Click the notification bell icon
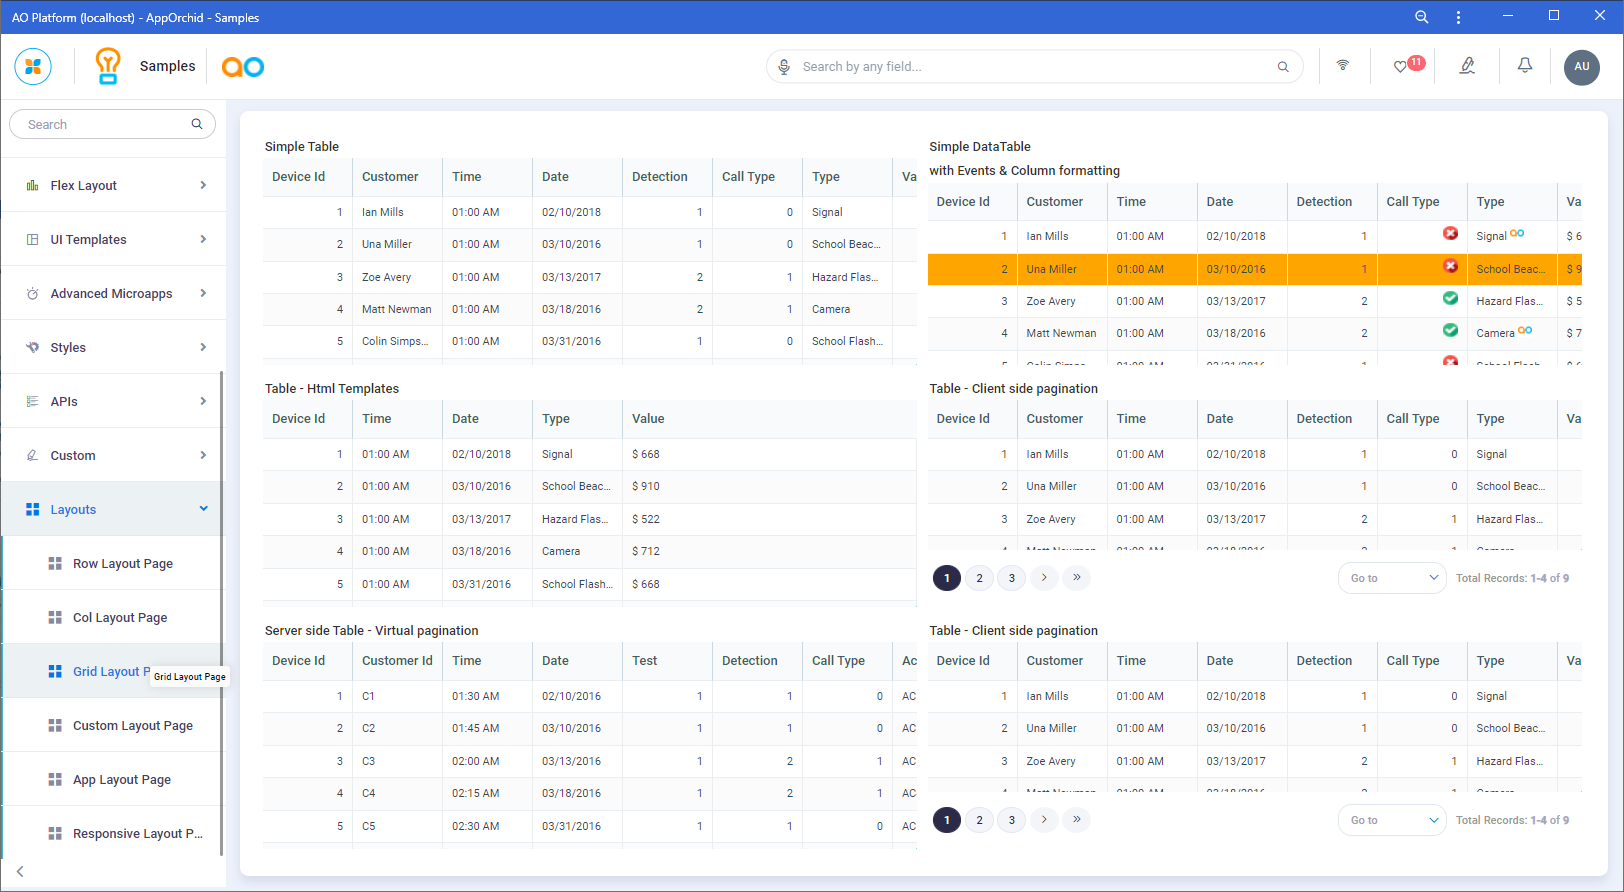 point(1524,66)
